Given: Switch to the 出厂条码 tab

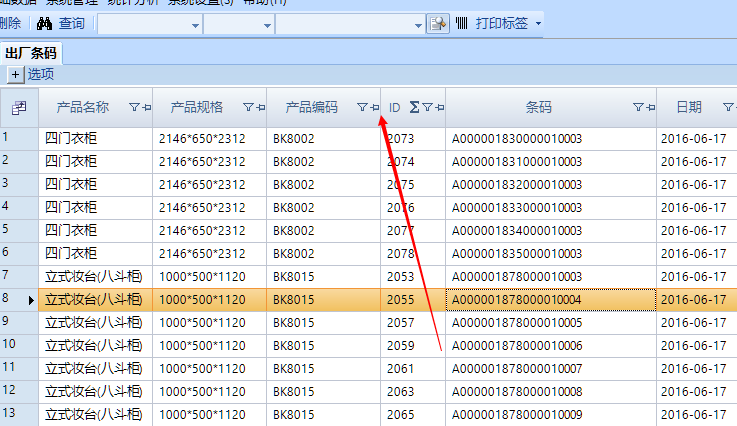Looking at the screenshot, I should coord(31,53).
